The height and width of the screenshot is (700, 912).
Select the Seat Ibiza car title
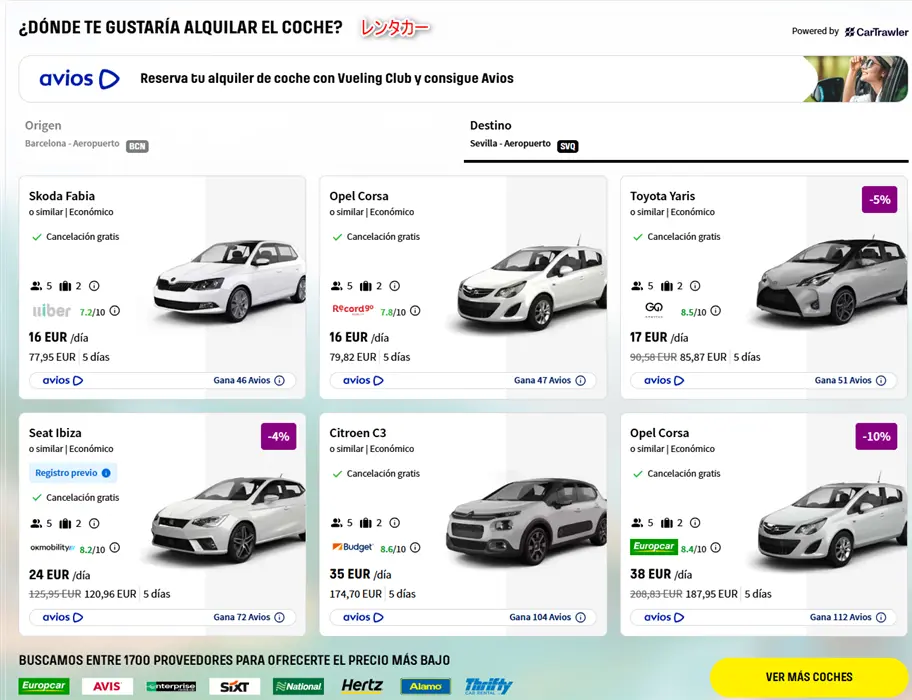pos(55,433)
